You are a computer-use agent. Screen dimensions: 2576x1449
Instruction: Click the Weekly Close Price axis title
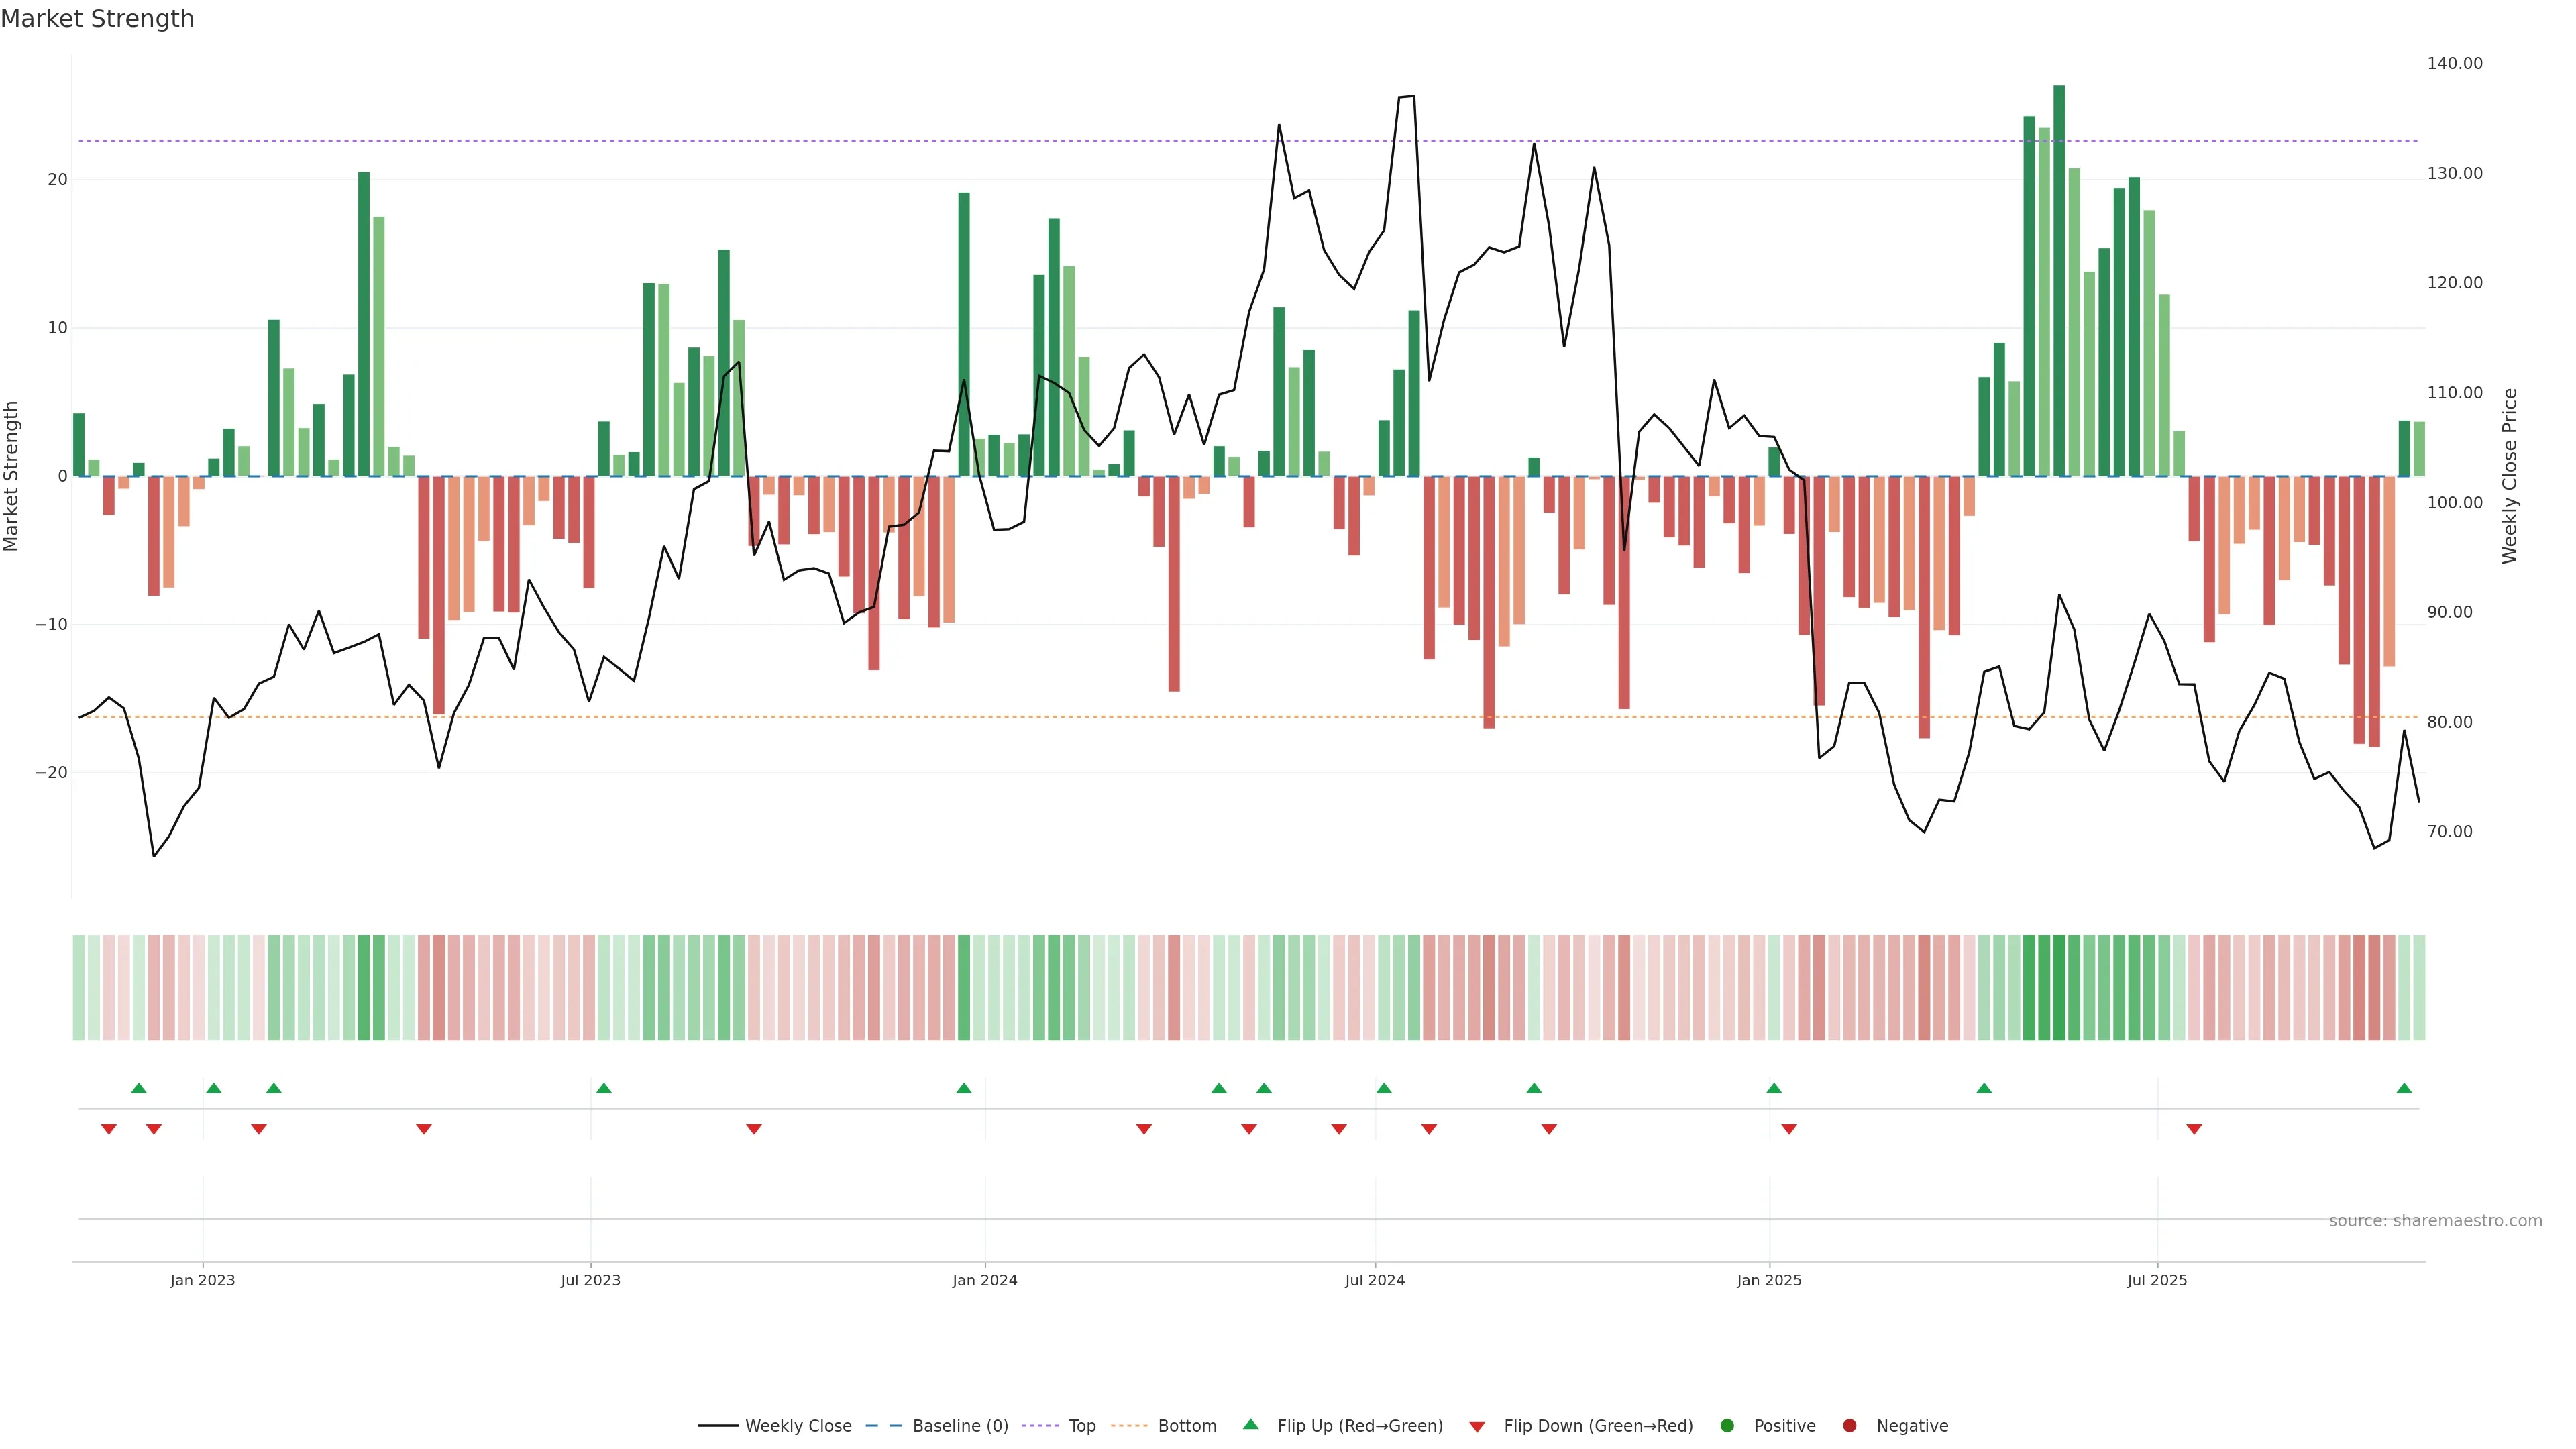click(x=2510, y=476)
